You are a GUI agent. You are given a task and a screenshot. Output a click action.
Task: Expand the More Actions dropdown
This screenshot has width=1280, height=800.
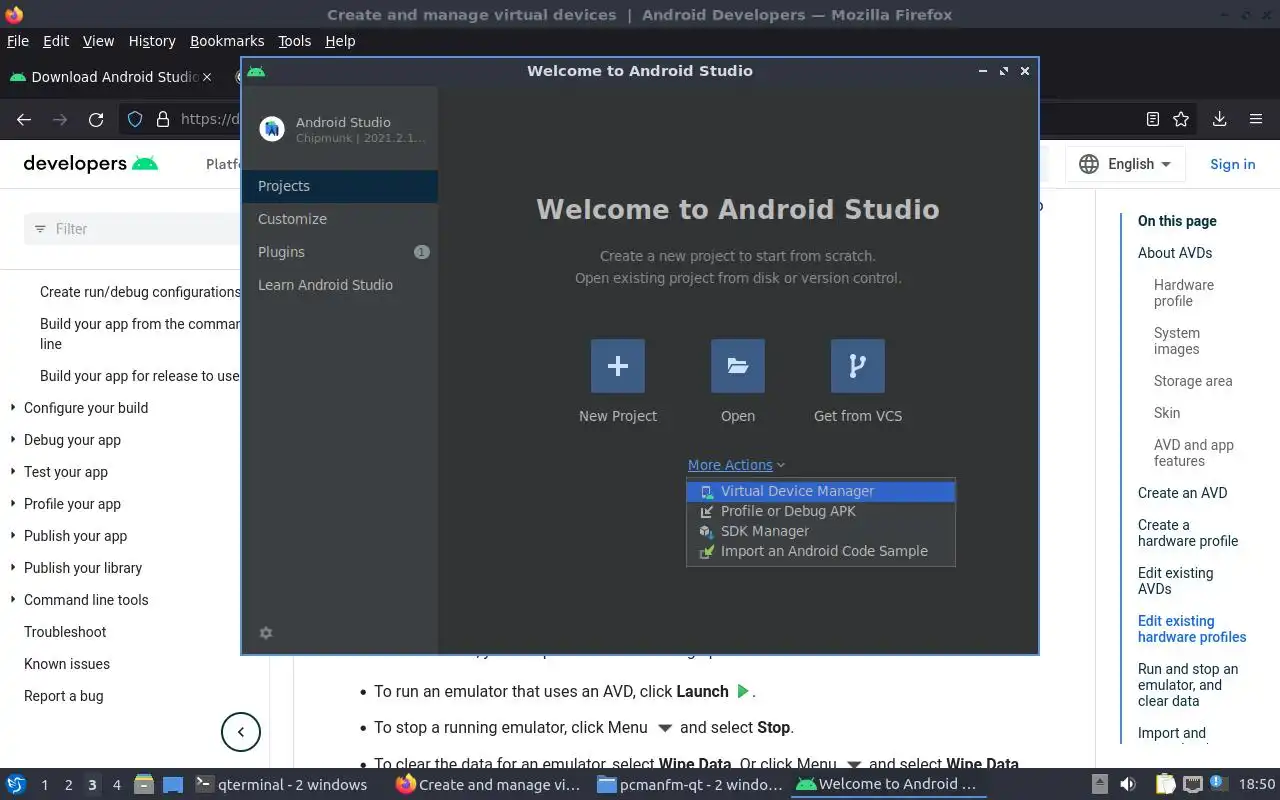coord(736,465)
